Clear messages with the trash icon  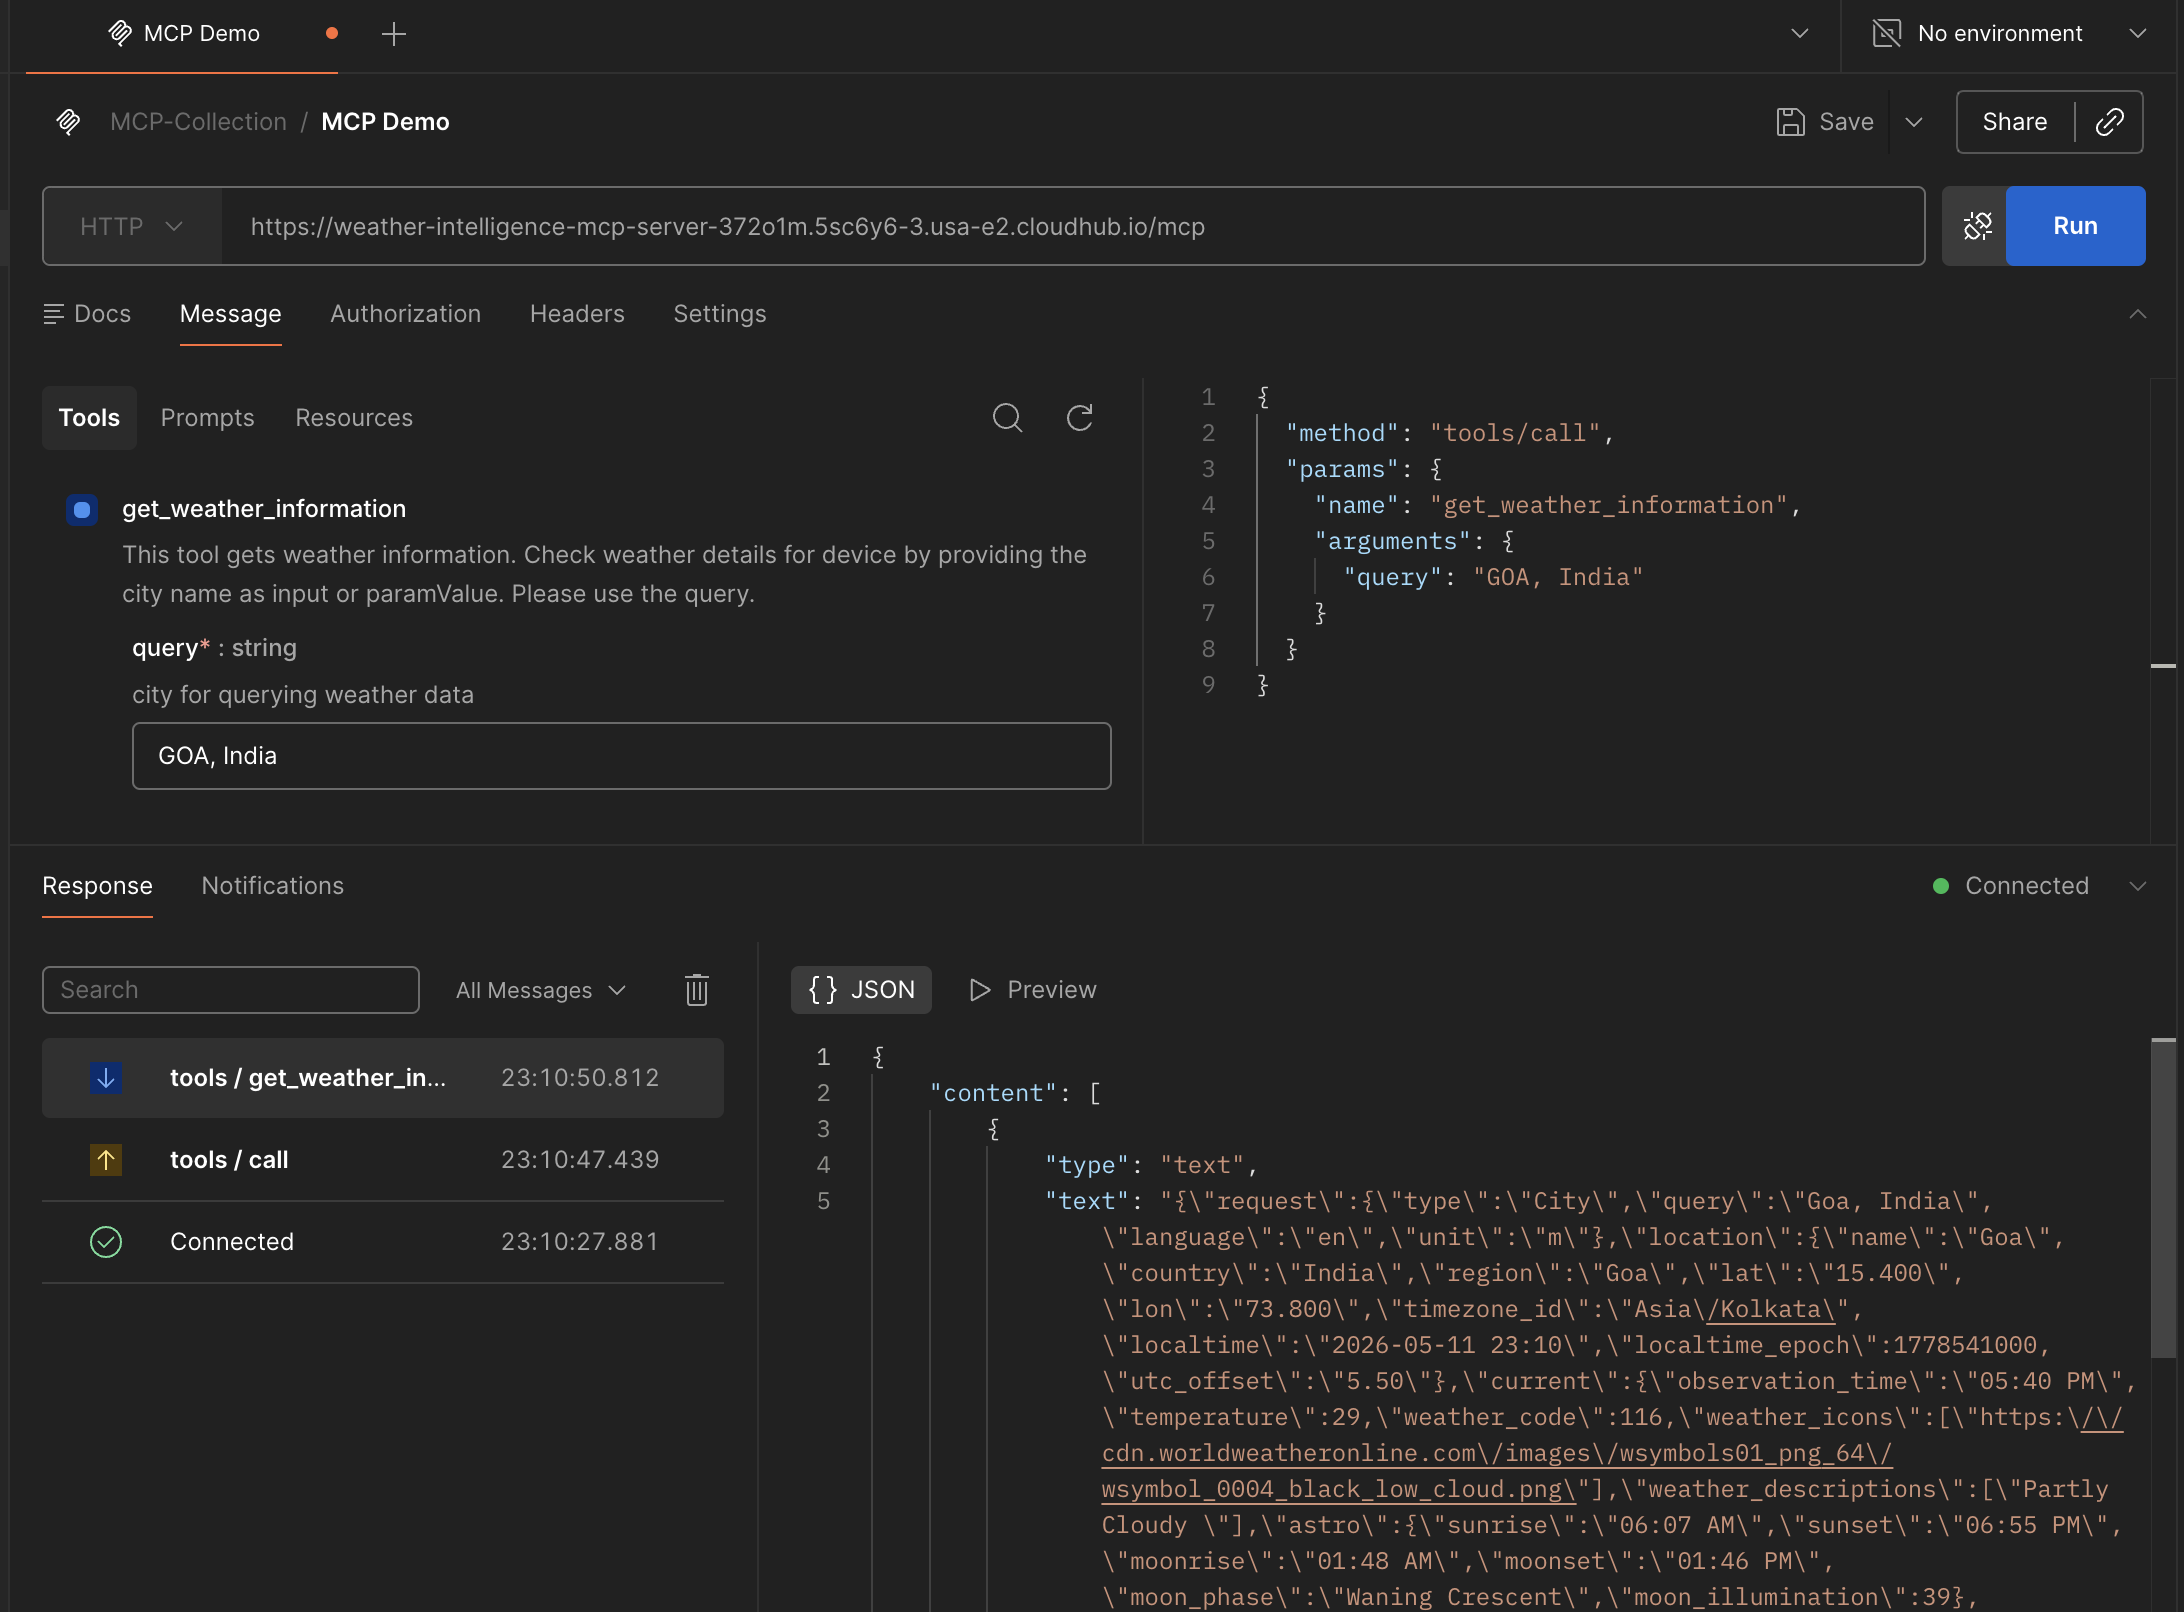[697, 990]
